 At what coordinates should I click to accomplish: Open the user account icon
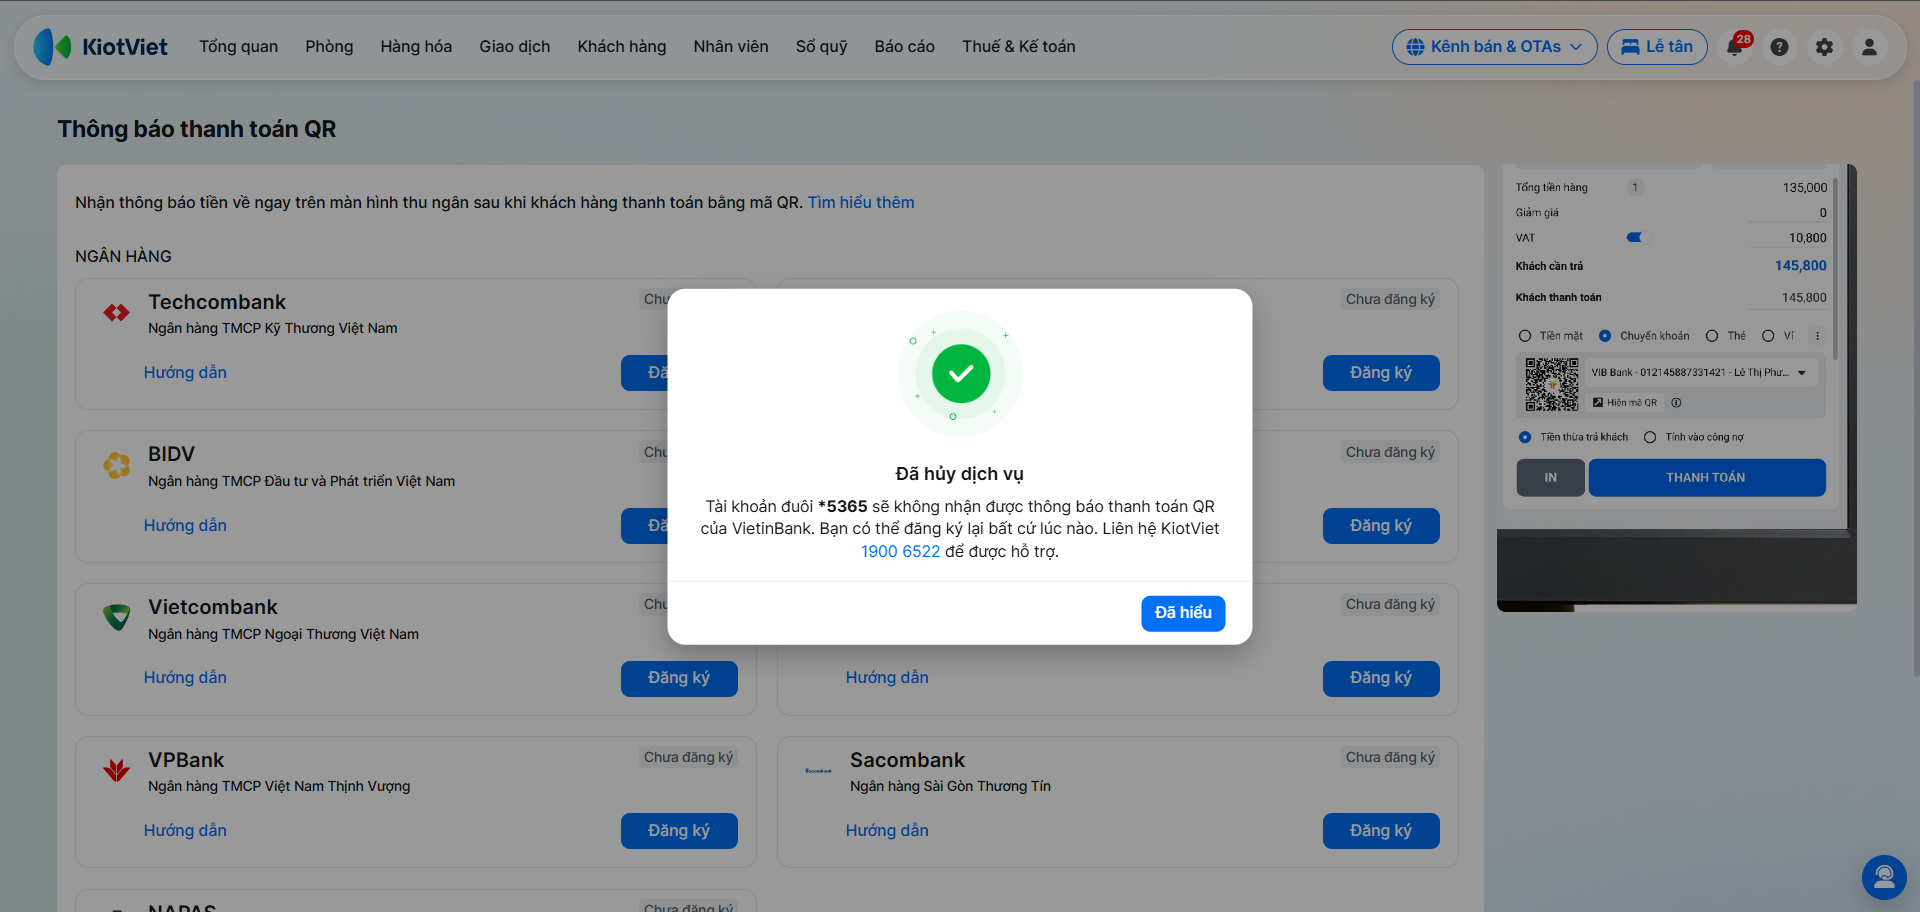coord(1869,47)
